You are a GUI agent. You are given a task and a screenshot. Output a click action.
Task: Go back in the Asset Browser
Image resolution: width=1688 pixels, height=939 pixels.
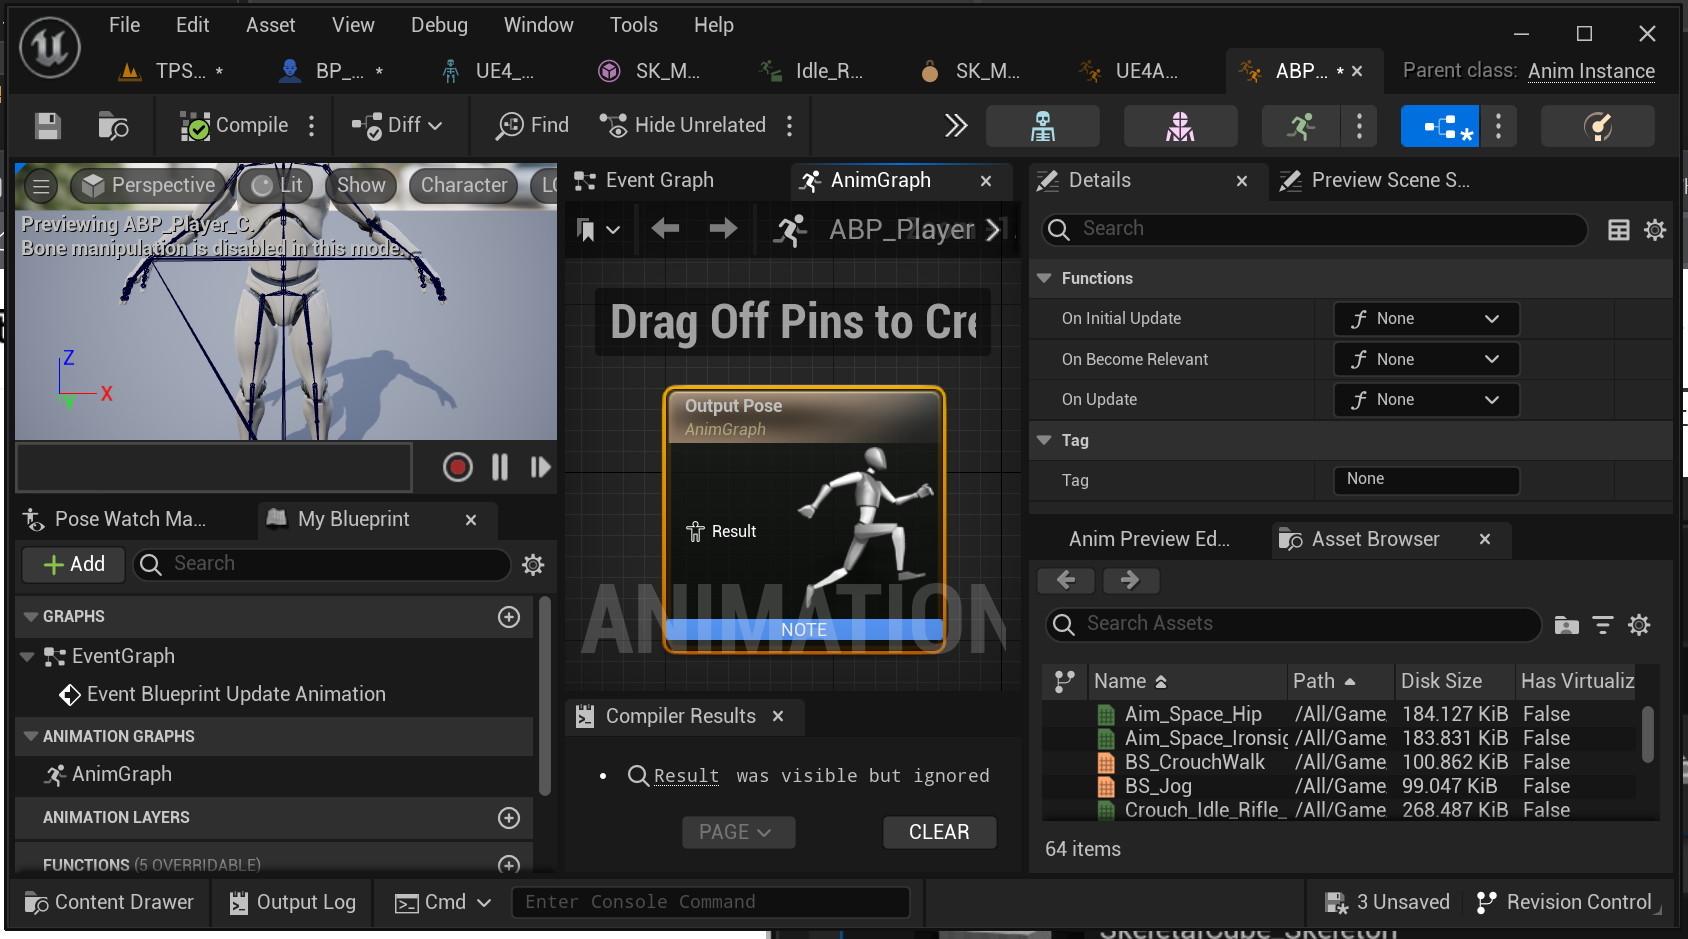pyautogui.click(x=1066, y=580)
